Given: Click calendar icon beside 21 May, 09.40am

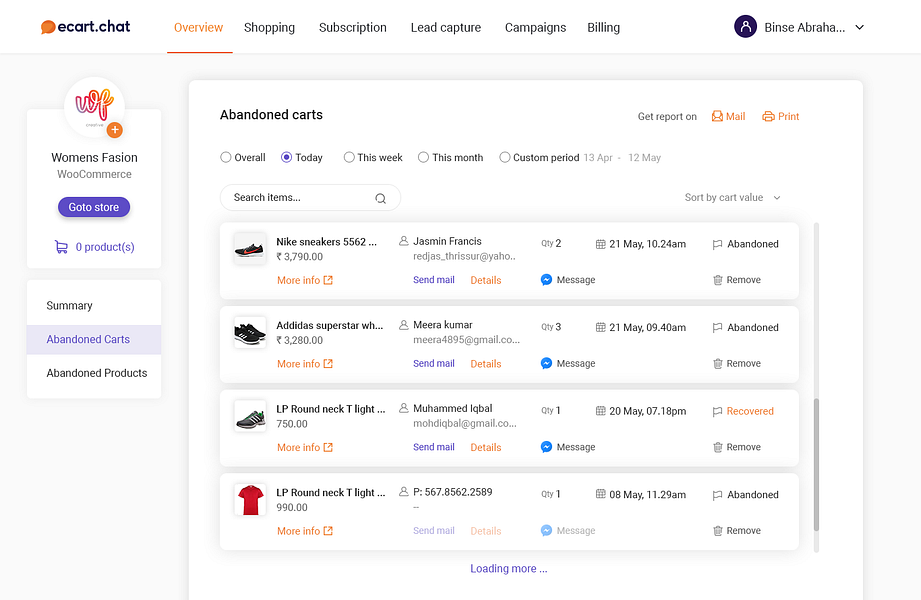Looking at the screenshot, I should click(x=600, y=327).
